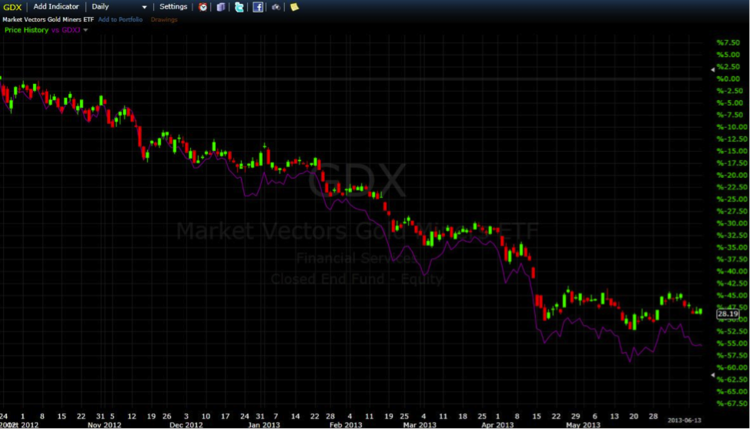This screenshot has width=750, height=429.
Task: Select the Price History label
Action: tap(25, 30)
